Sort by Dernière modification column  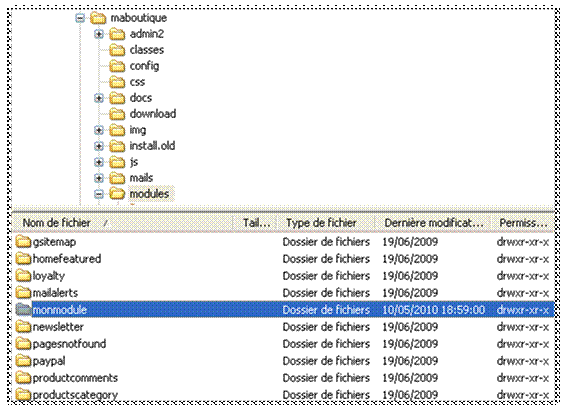pyautogui.click(x=433, y=223)
